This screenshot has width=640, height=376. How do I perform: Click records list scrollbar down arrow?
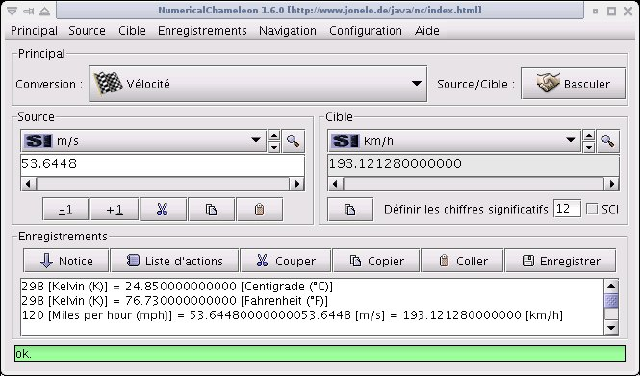pos(611,328)
